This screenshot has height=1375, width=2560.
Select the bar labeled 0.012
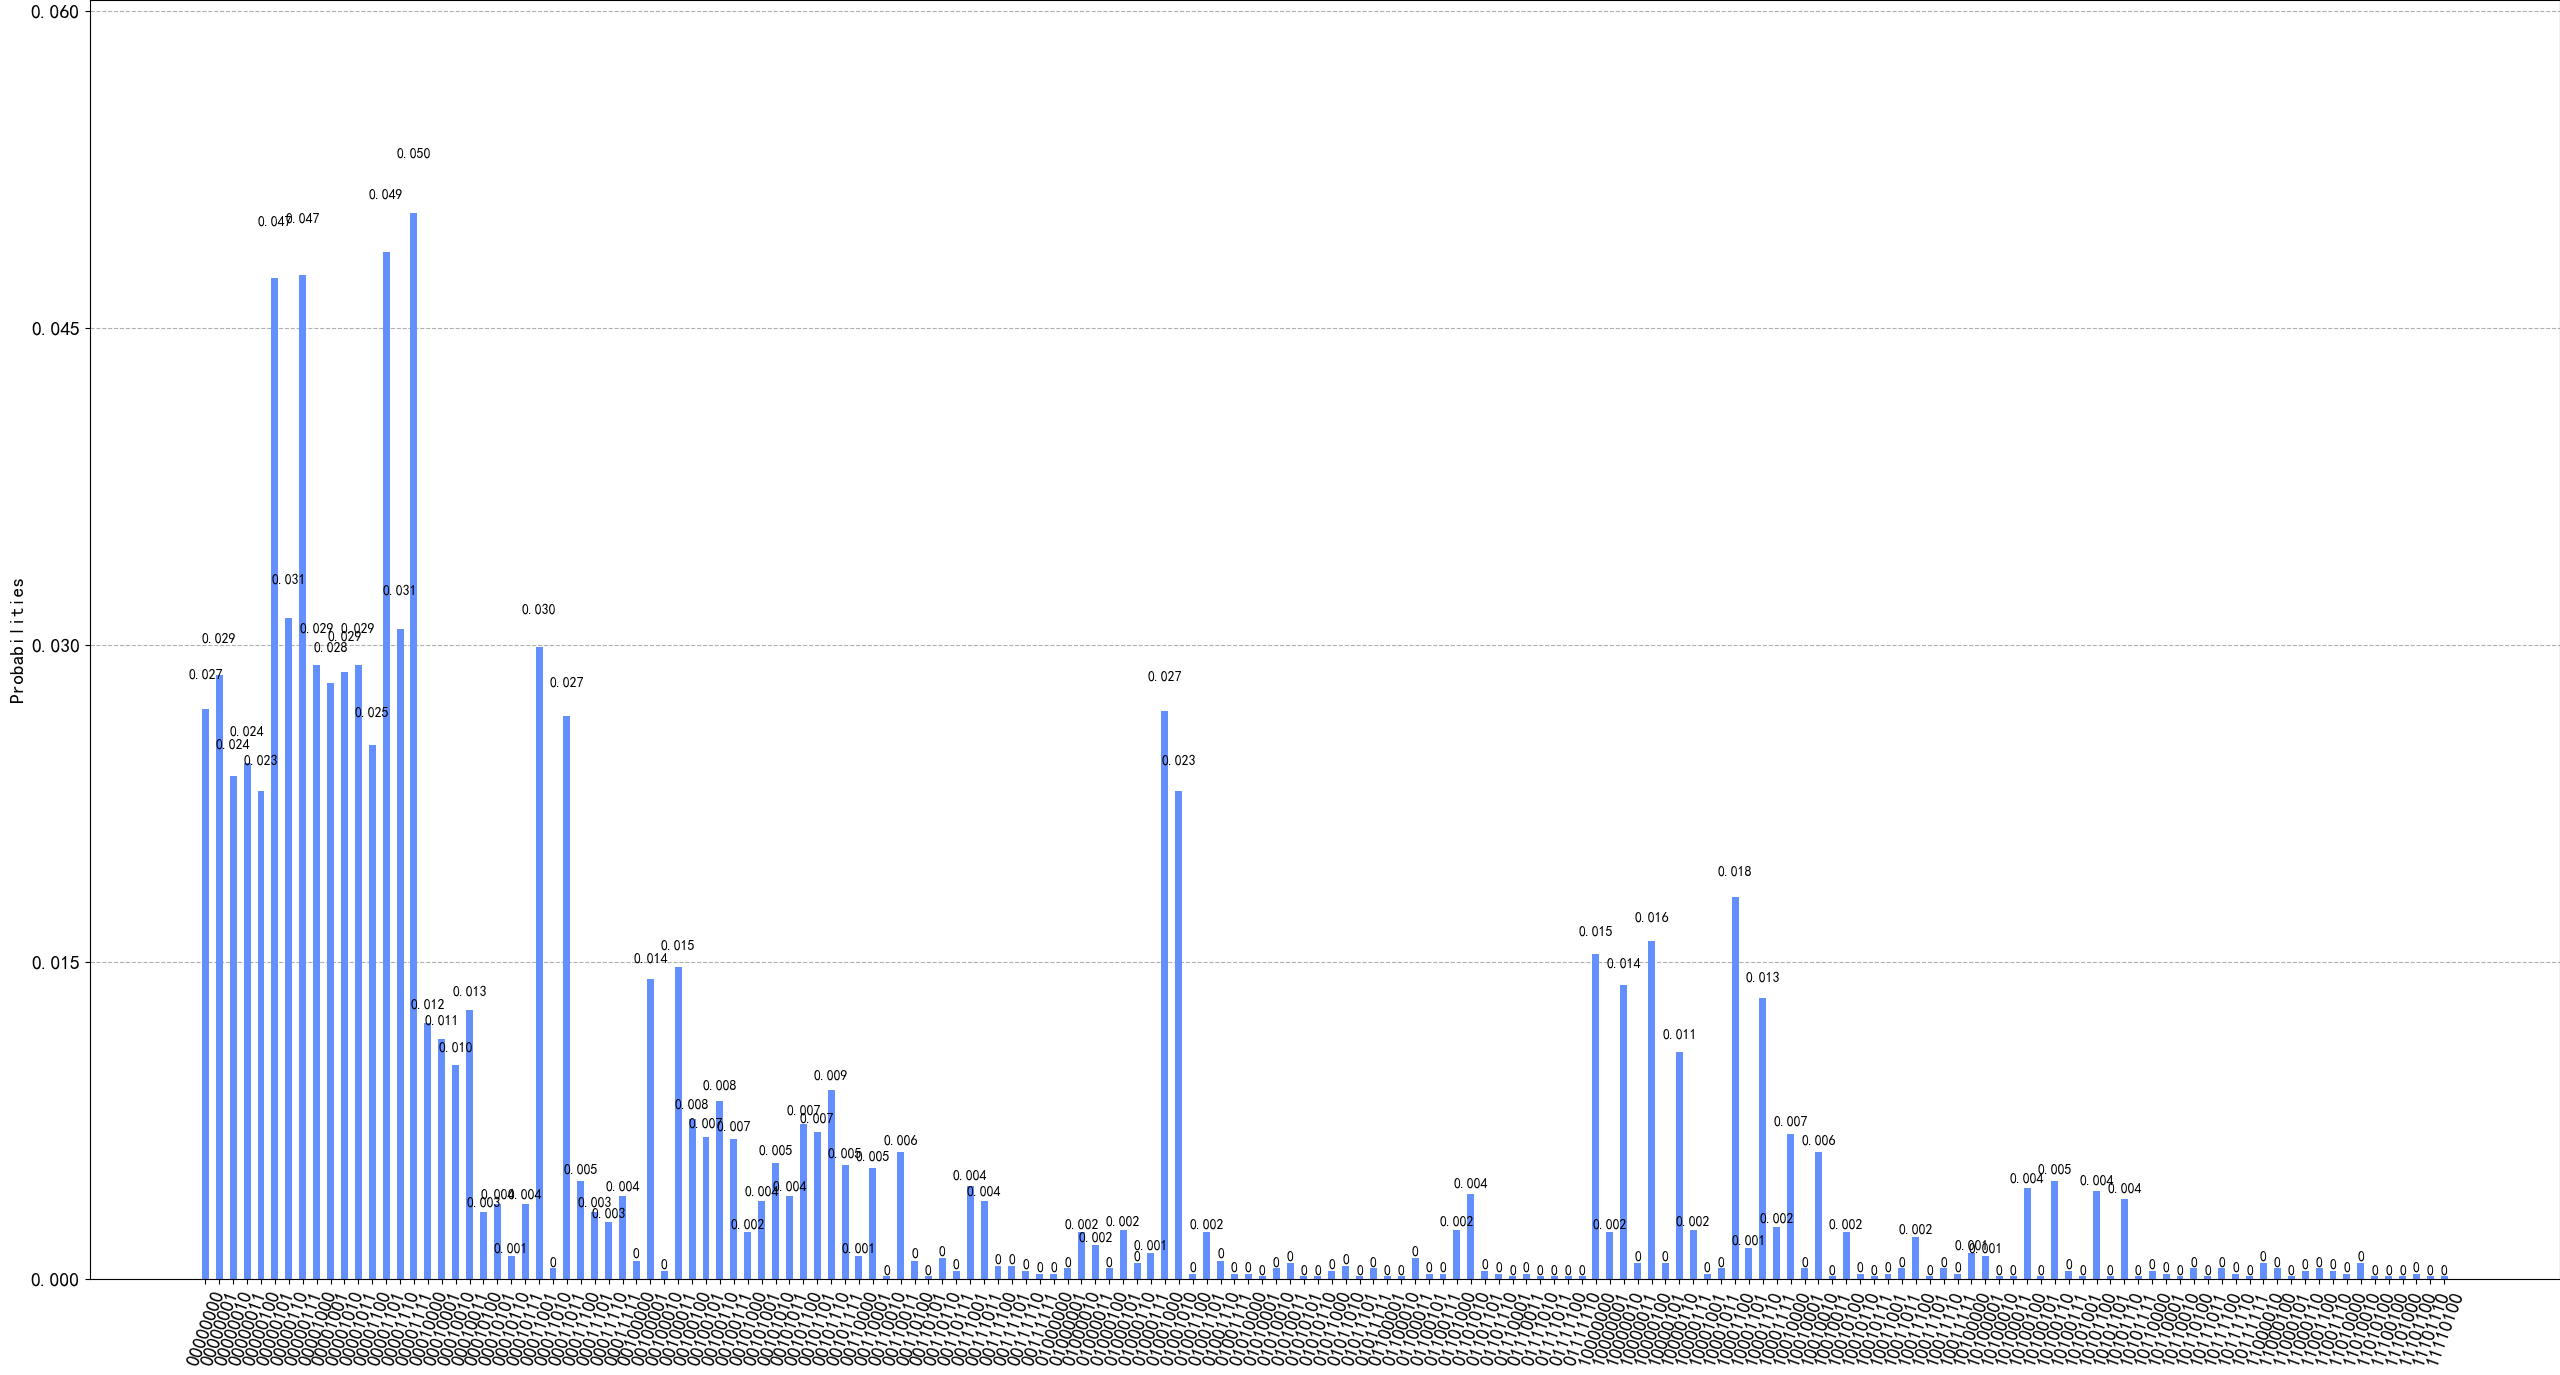pos(428,1150)
